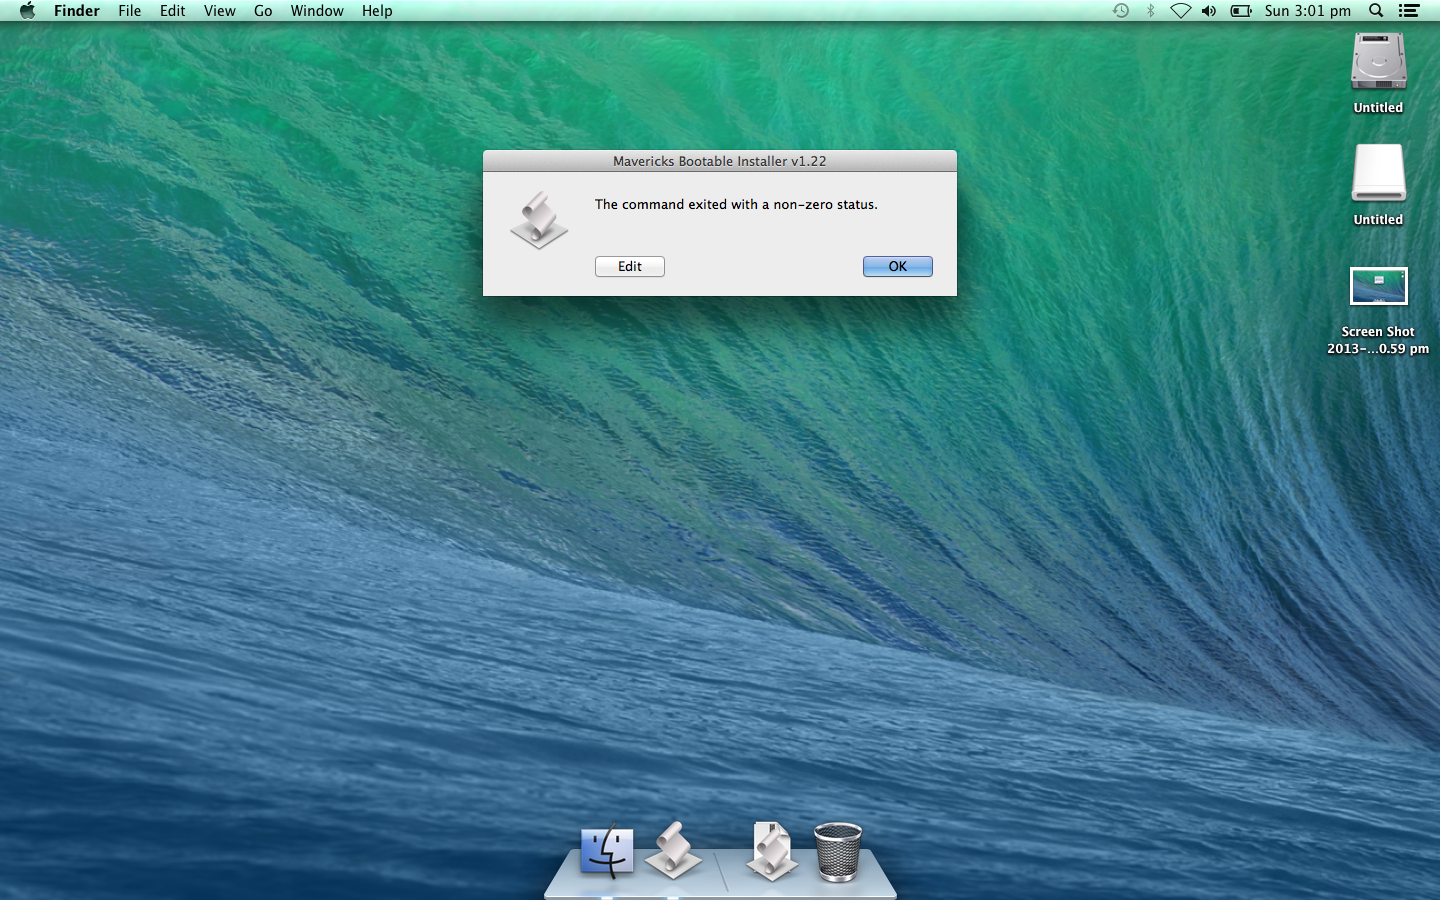Open the File menu
1440x900 pixels.
129,11
